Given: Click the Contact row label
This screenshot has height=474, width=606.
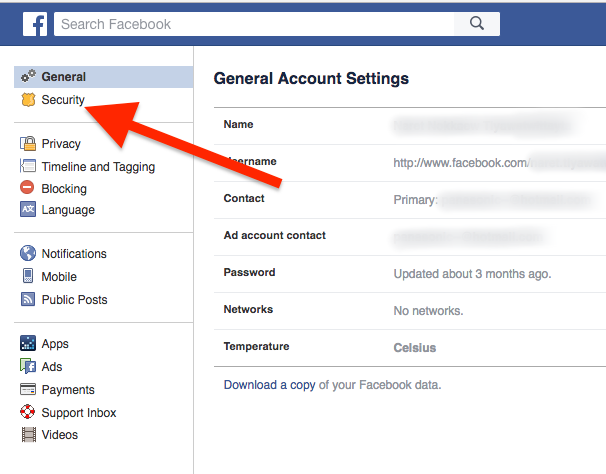Looking at the screenshot, I should click(244, 198).
